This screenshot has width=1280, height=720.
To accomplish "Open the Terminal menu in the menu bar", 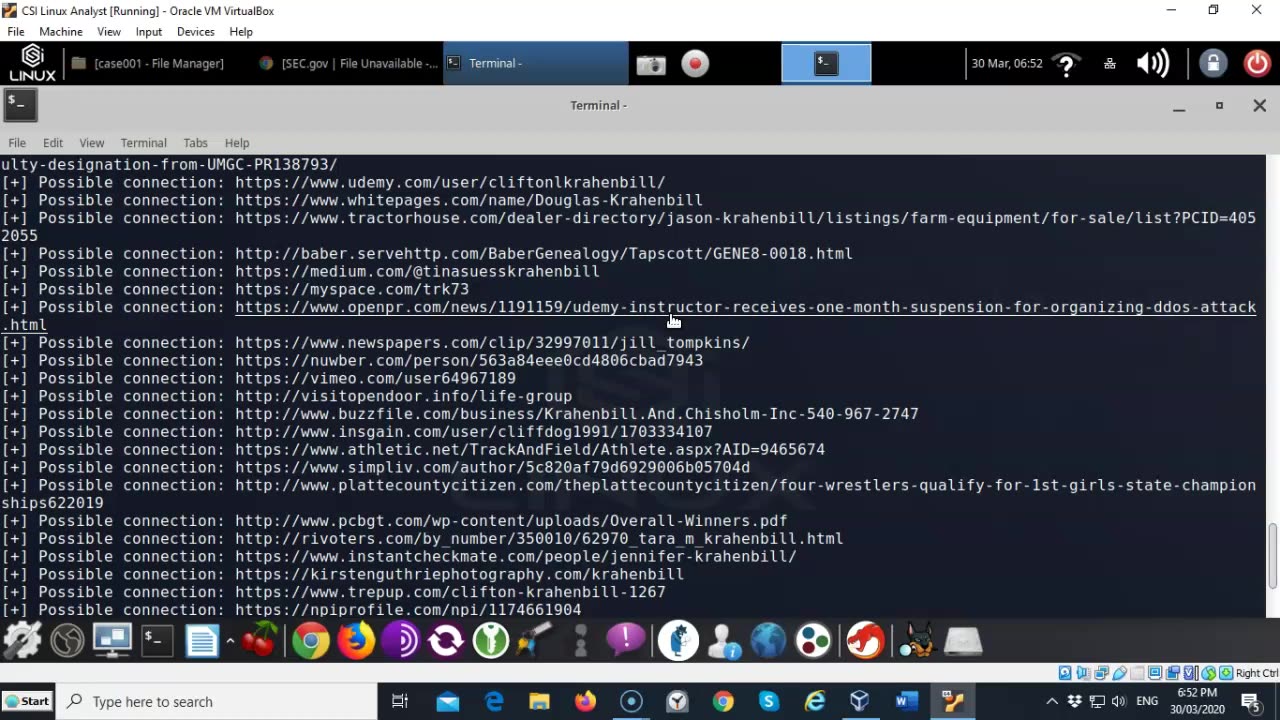I will click(x=143, y=143).
